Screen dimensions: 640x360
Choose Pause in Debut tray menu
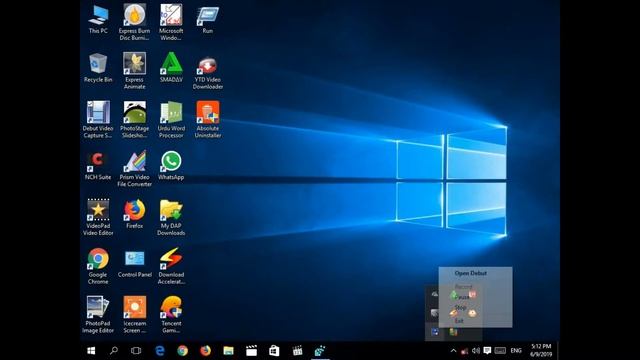tap(461, 297)
